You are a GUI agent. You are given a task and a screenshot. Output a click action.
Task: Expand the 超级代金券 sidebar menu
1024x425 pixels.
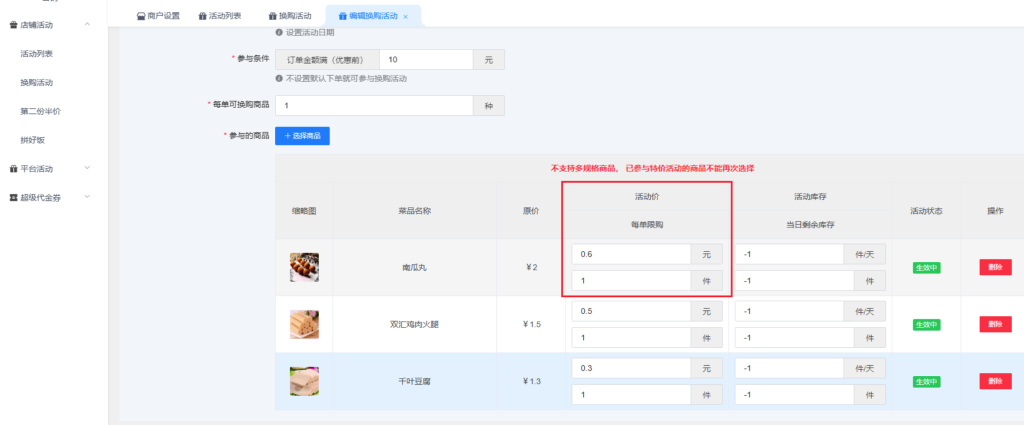[88, 197]
